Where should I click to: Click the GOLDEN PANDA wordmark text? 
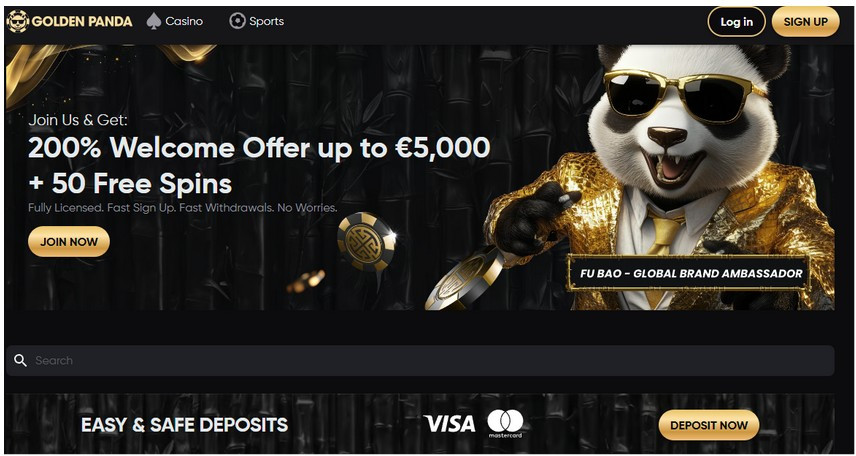coord(82,21)
